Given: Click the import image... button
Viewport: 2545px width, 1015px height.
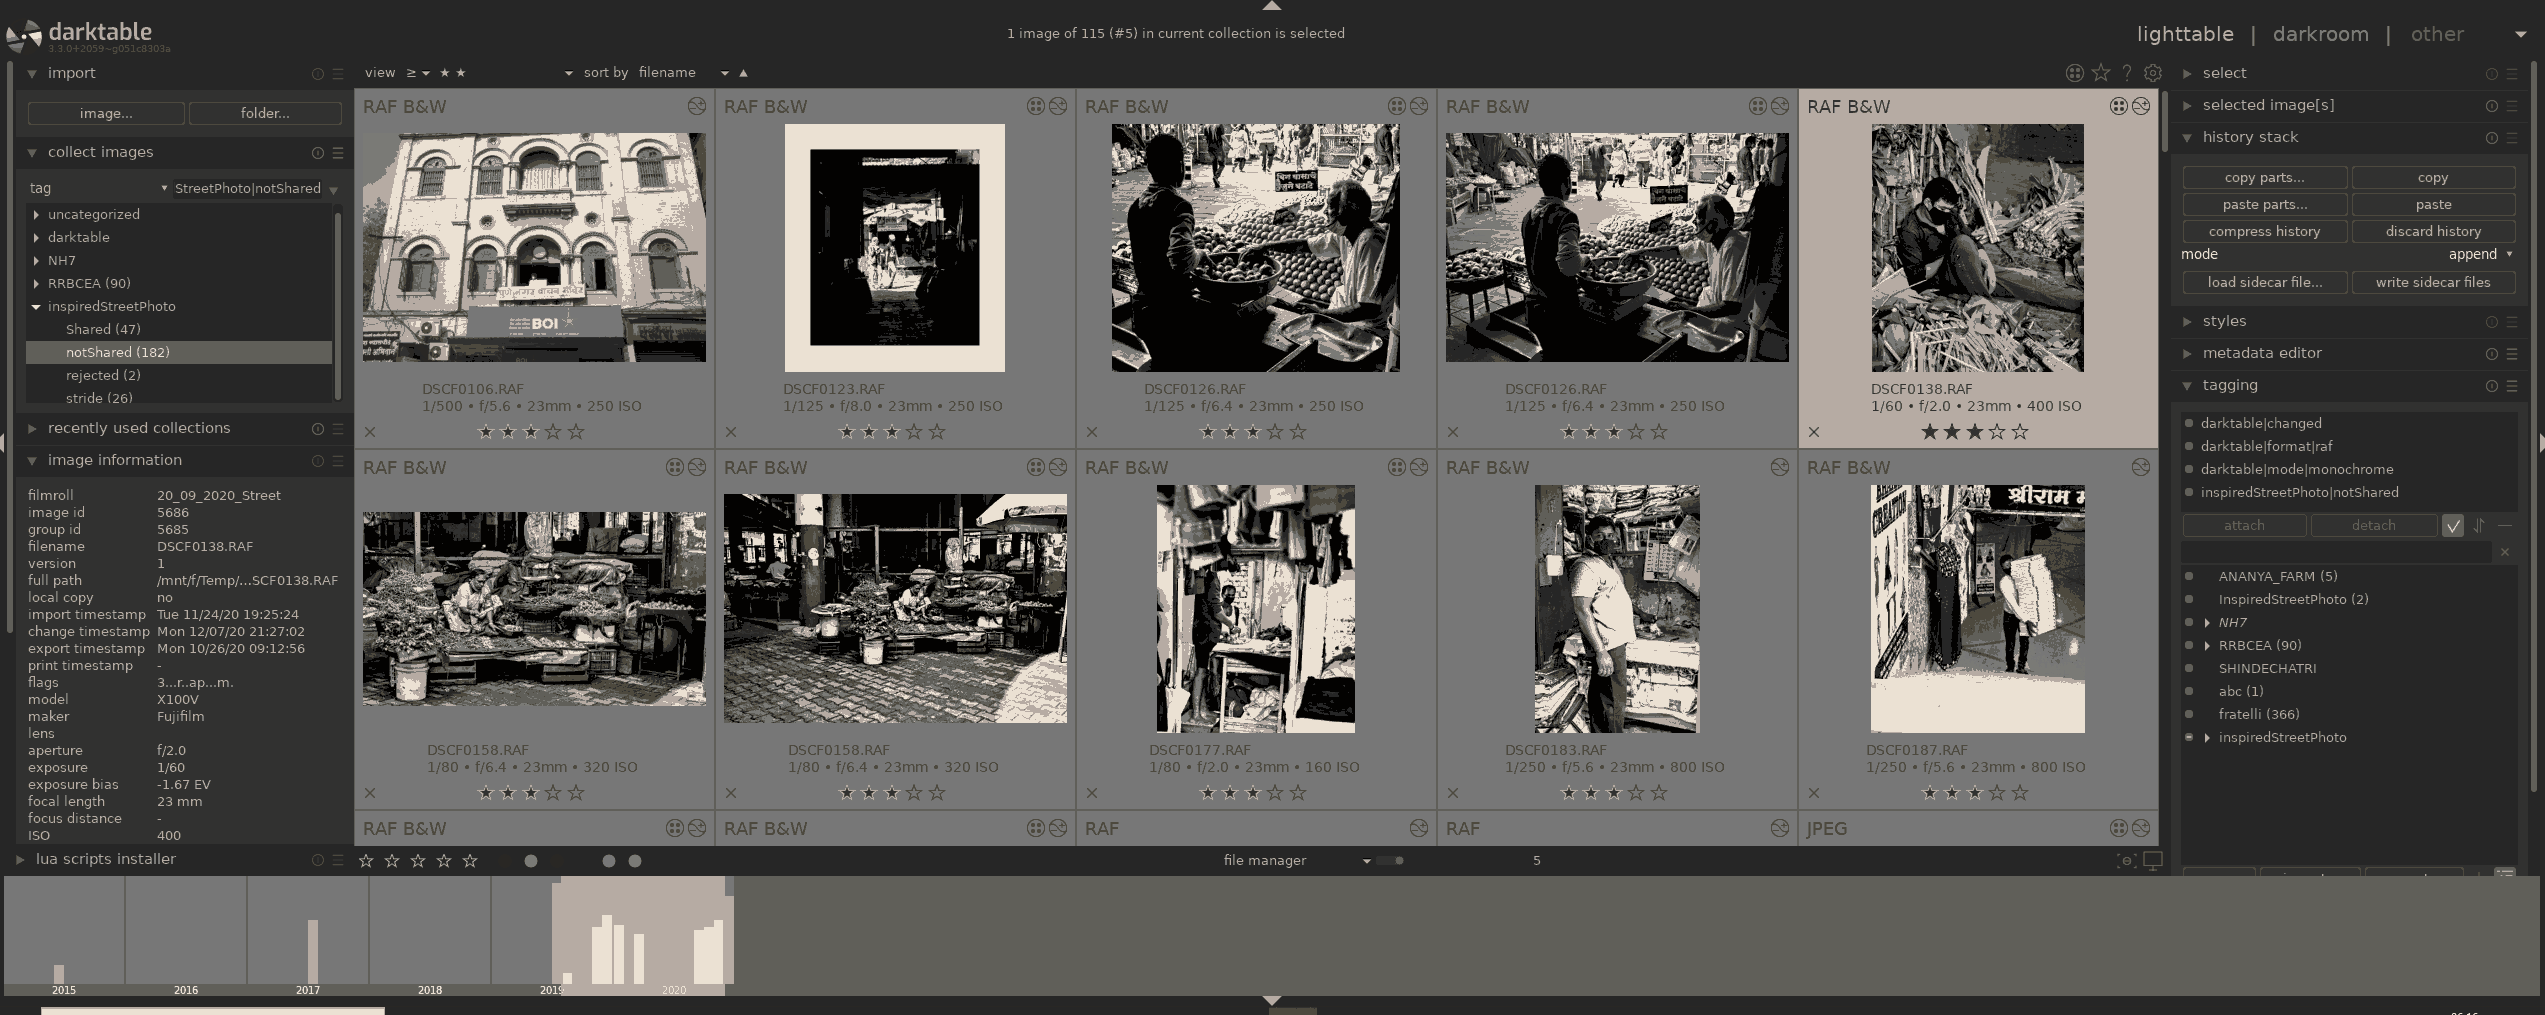Looking at the screenshot, I should [106, 114].
